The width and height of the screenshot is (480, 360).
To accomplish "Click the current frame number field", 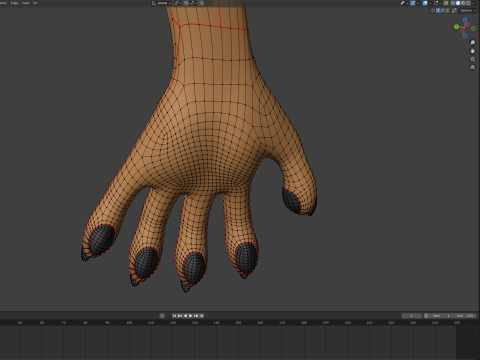I will pos(411,316).
